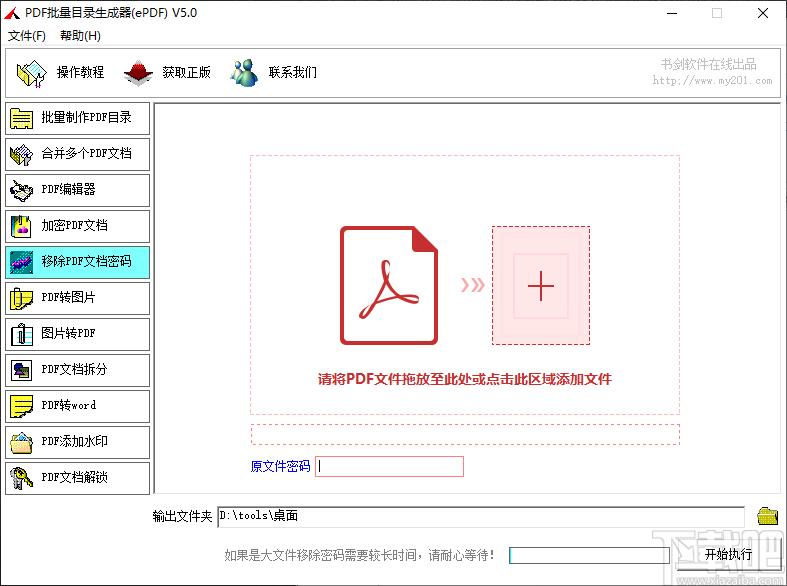787x586 pixels.
Task: Click the 获取正版 red download icon
Action: tap(138, 73)
